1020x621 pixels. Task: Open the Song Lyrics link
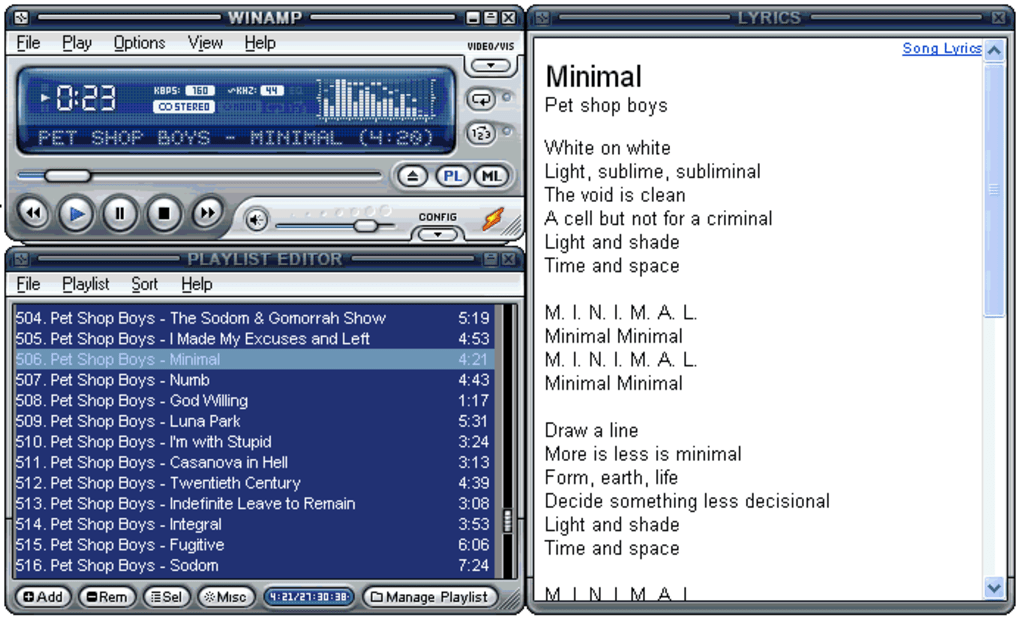click(x=941, y=48)
